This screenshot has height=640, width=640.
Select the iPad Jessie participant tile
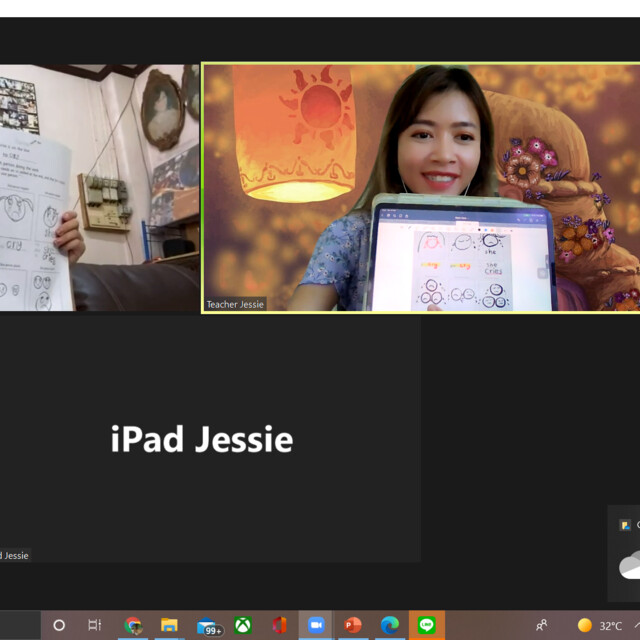[x=210, y=438]
